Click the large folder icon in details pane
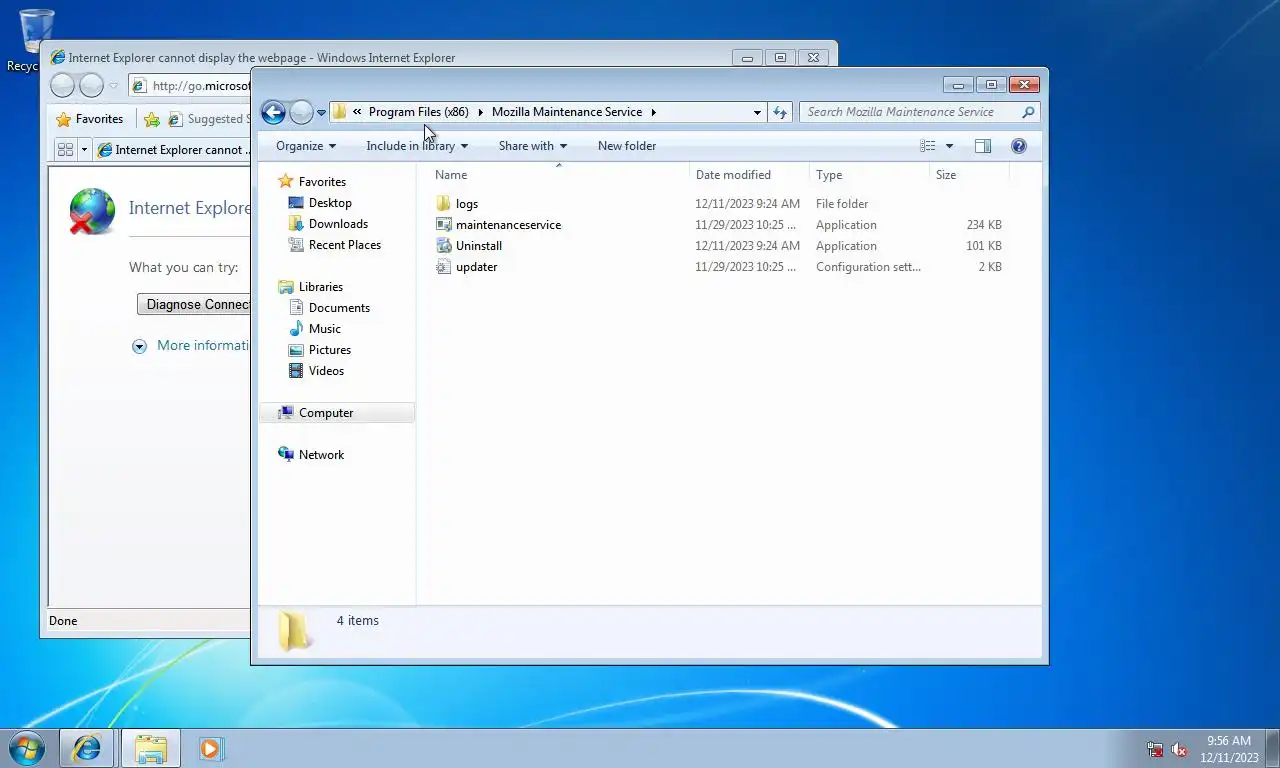Image resolution: width=1280 pixels, height=768 pixels. pyautogui.click(x=294, y=631)
